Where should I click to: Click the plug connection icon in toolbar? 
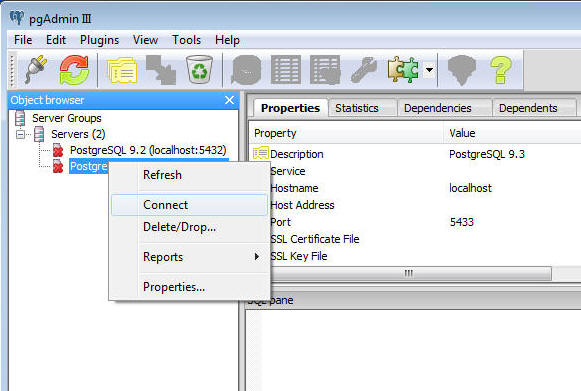pos(36,70)
